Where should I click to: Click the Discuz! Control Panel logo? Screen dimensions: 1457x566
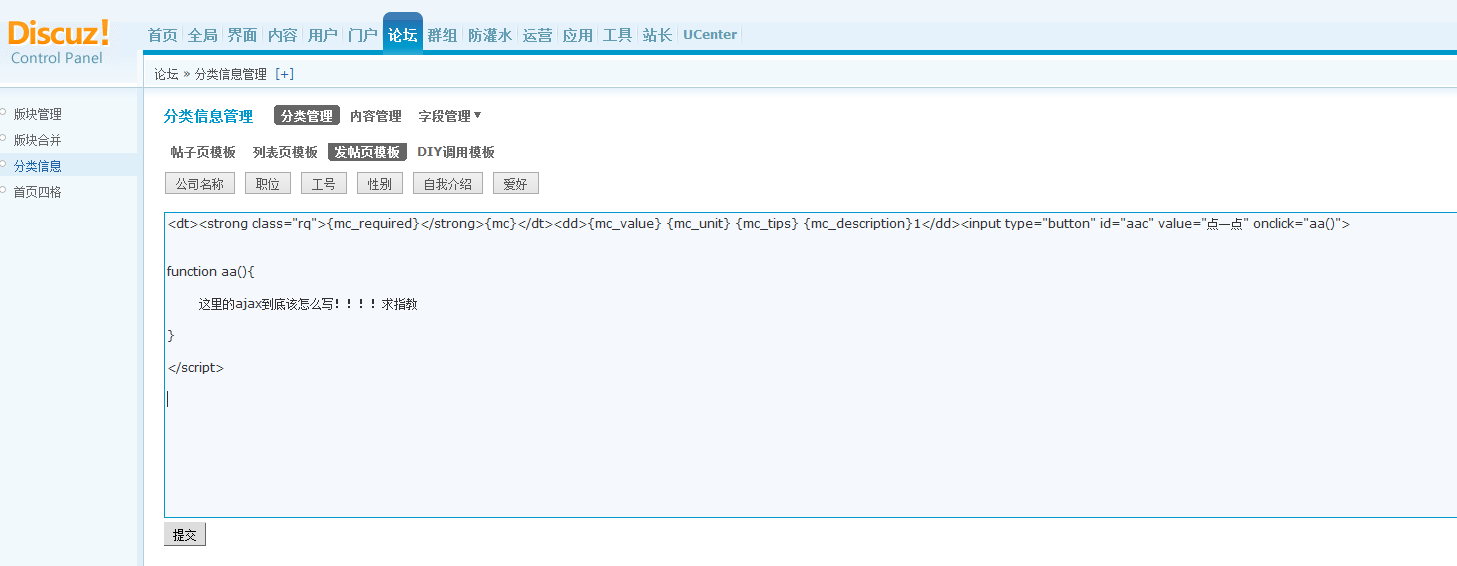(58, 42)
